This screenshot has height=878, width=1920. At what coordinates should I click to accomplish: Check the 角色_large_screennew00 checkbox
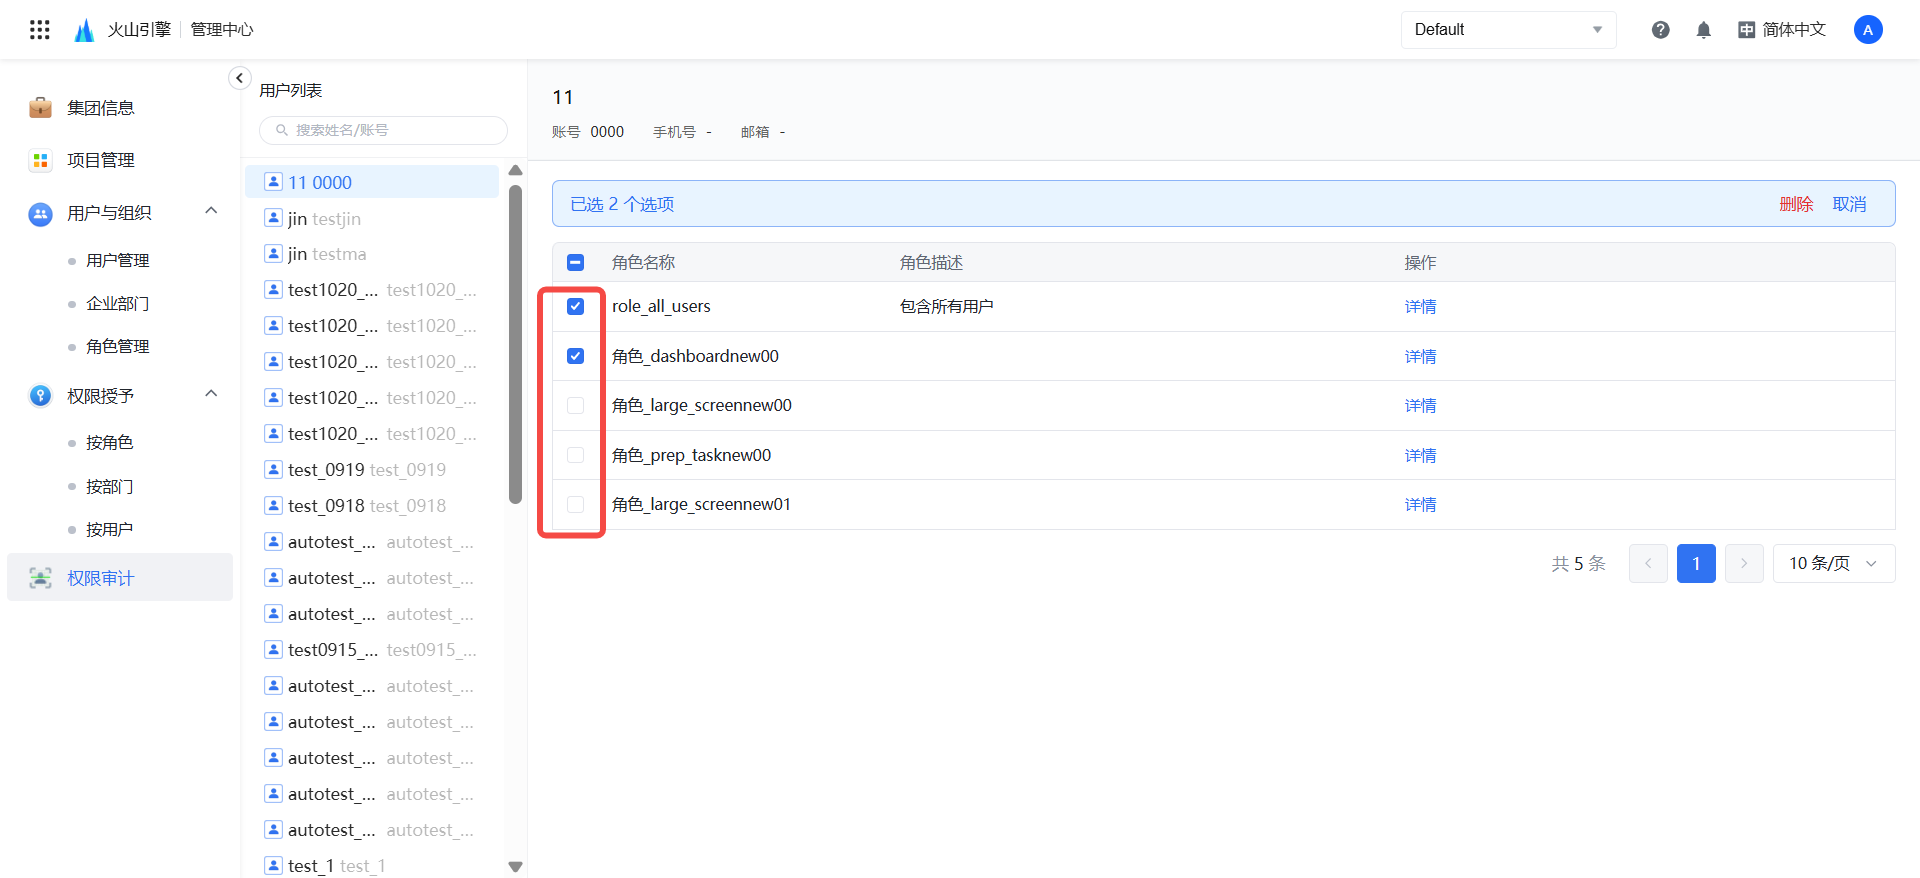click(575, 405)
